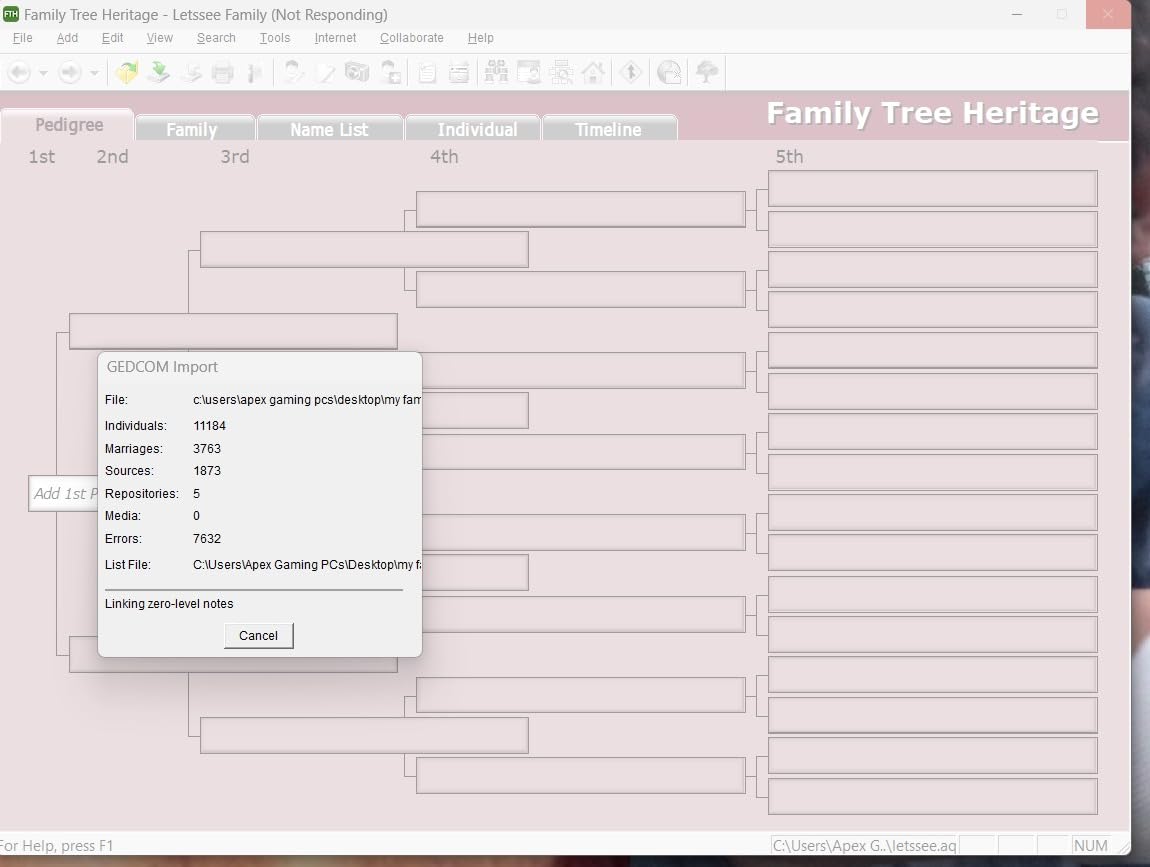1150x867 pixels.
Task: Click the edit person toolbar icon
Action: tap(293, 72)
